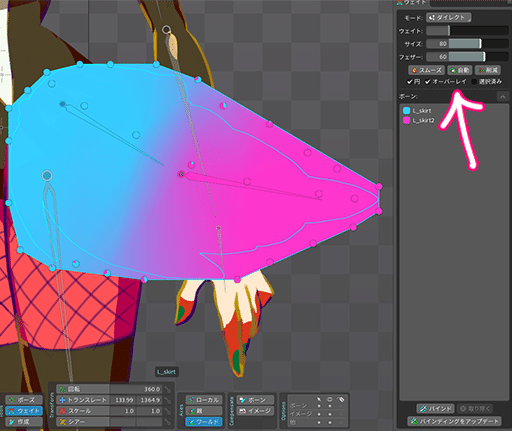Collapse the ボーン list with chevron

(x=502, y=97)
